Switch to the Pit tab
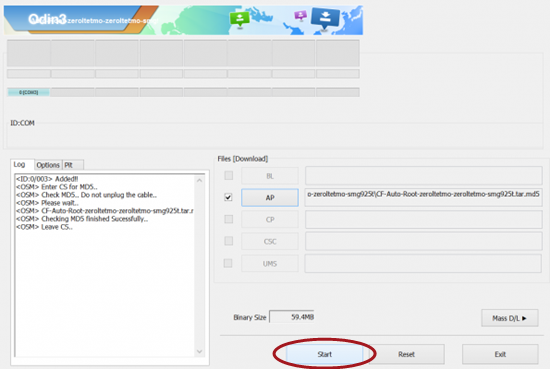The height and width of the screenshot is (369, 550). [73, 165]
